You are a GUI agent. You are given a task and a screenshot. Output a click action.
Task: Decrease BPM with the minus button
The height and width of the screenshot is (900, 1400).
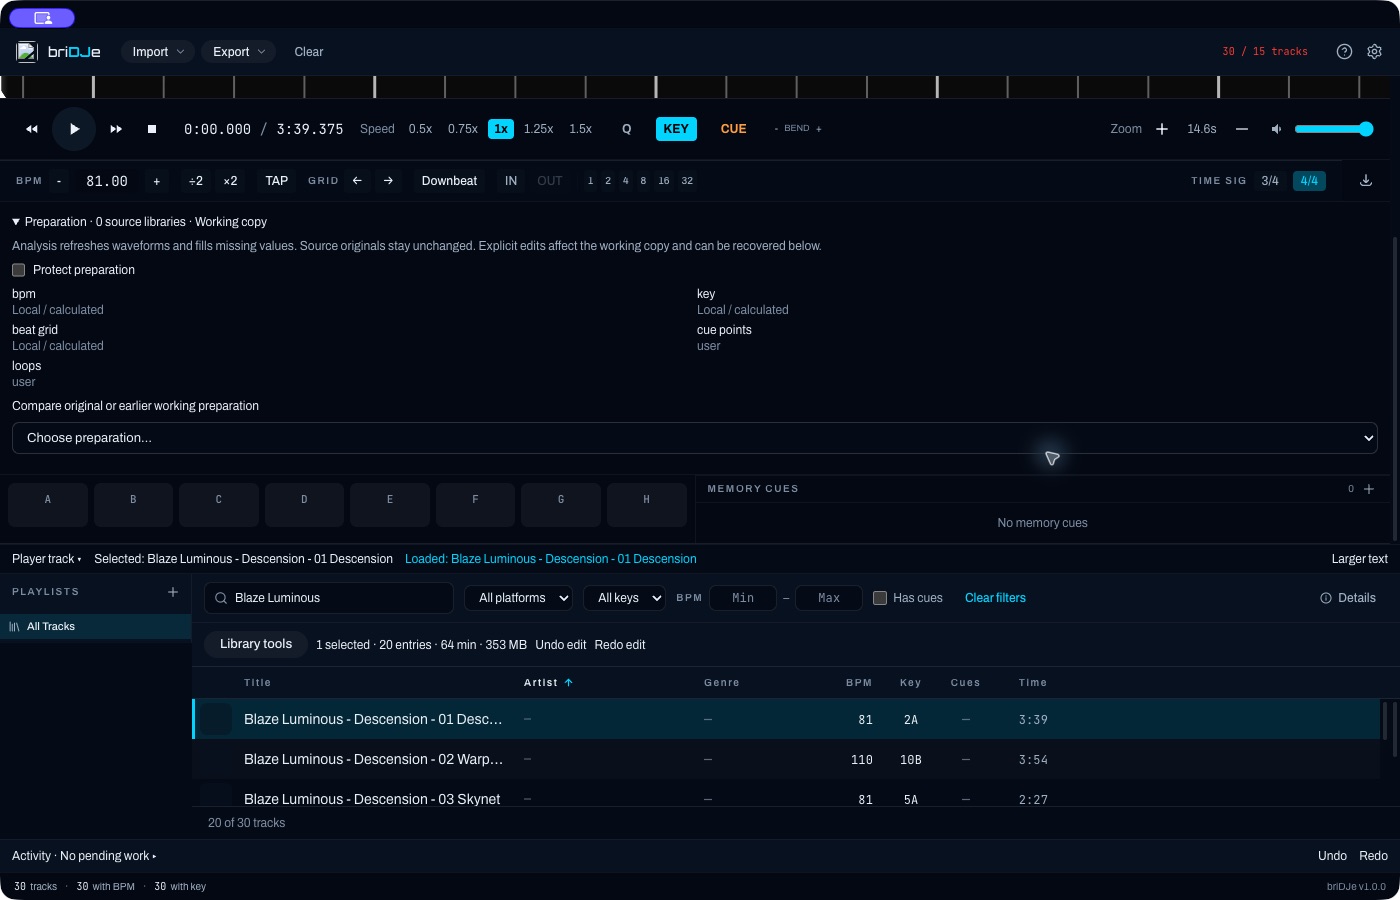point(59,181)
